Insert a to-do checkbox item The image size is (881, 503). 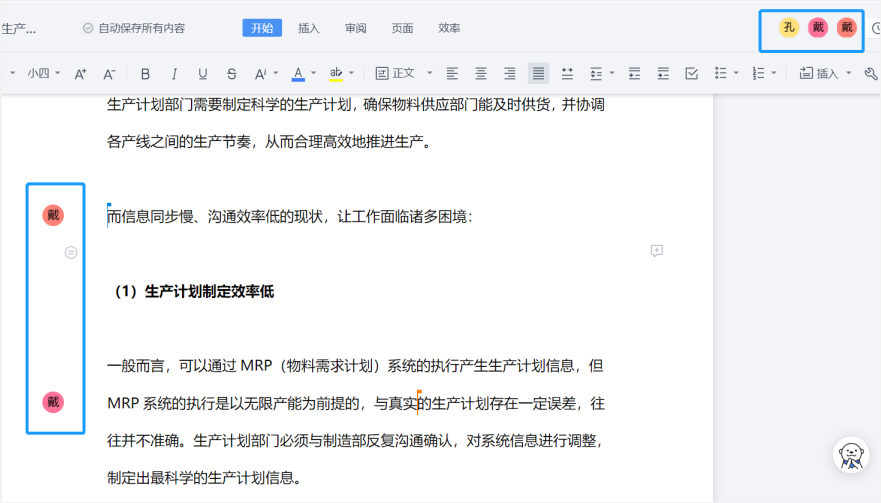click(692, 74)
